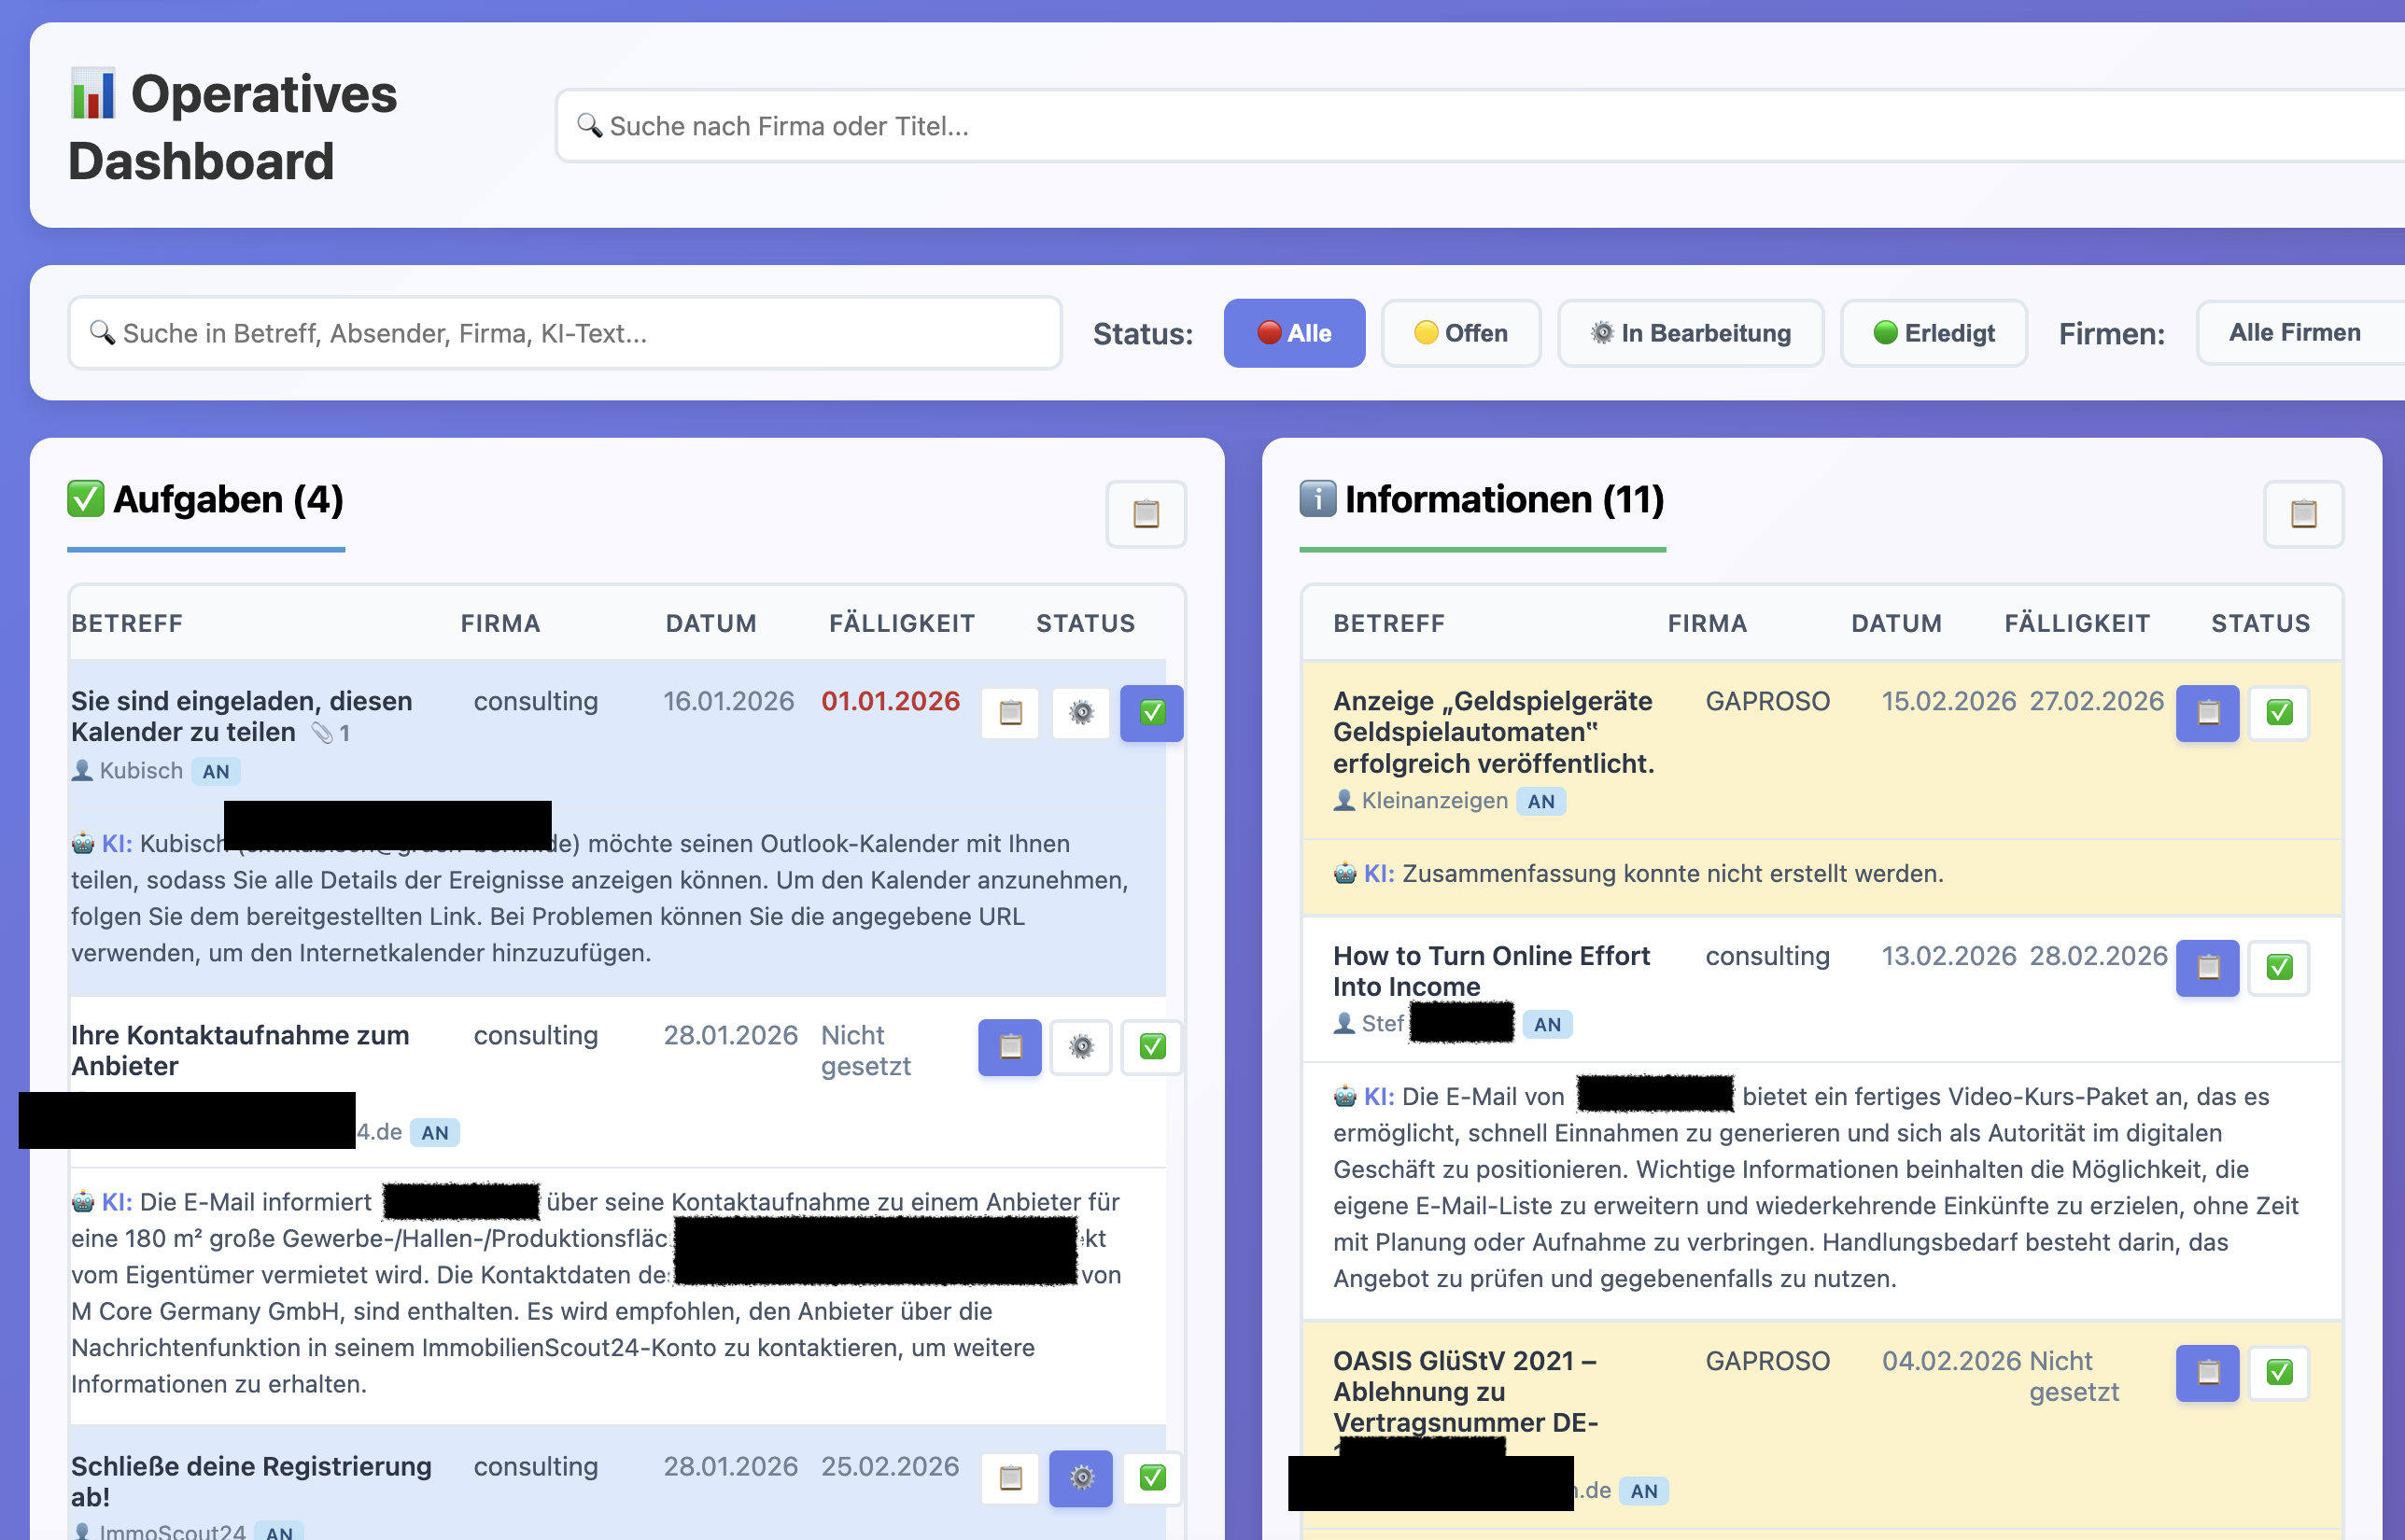Image resolution: width=2405 pixels, height=1540 pixels.
Task: Click sender Kleinanzeigen under Geldspielgeräte entry
Action: [x=1434, y=801]
